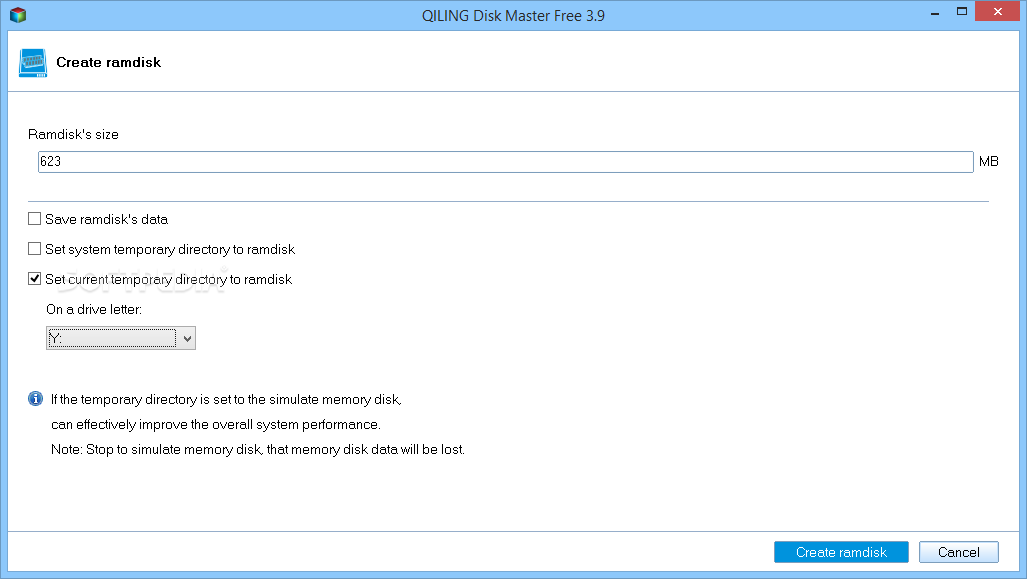Image resolution: width=1027 pixels, height=579 pixels.
Task: Click the Create ramdisk memory icon
Action: 33,63
